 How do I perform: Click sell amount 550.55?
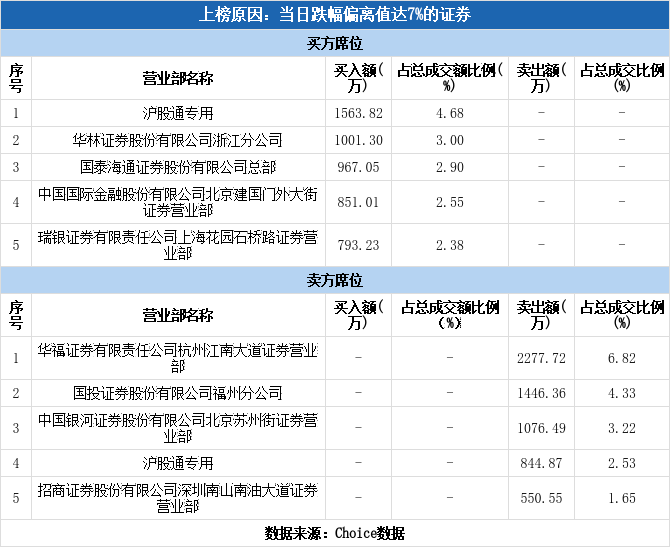click(x=541, y=498)
